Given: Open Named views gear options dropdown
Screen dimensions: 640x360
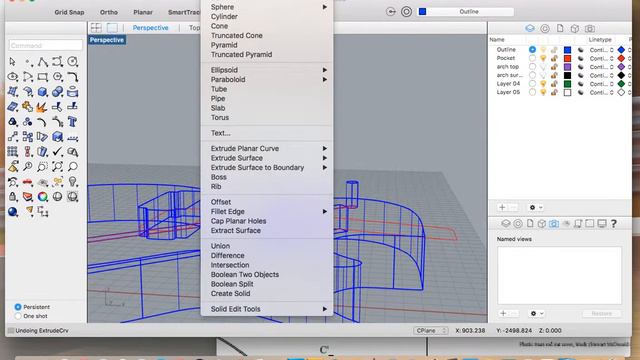Looking at the screenshot, I should click(537, 313).
